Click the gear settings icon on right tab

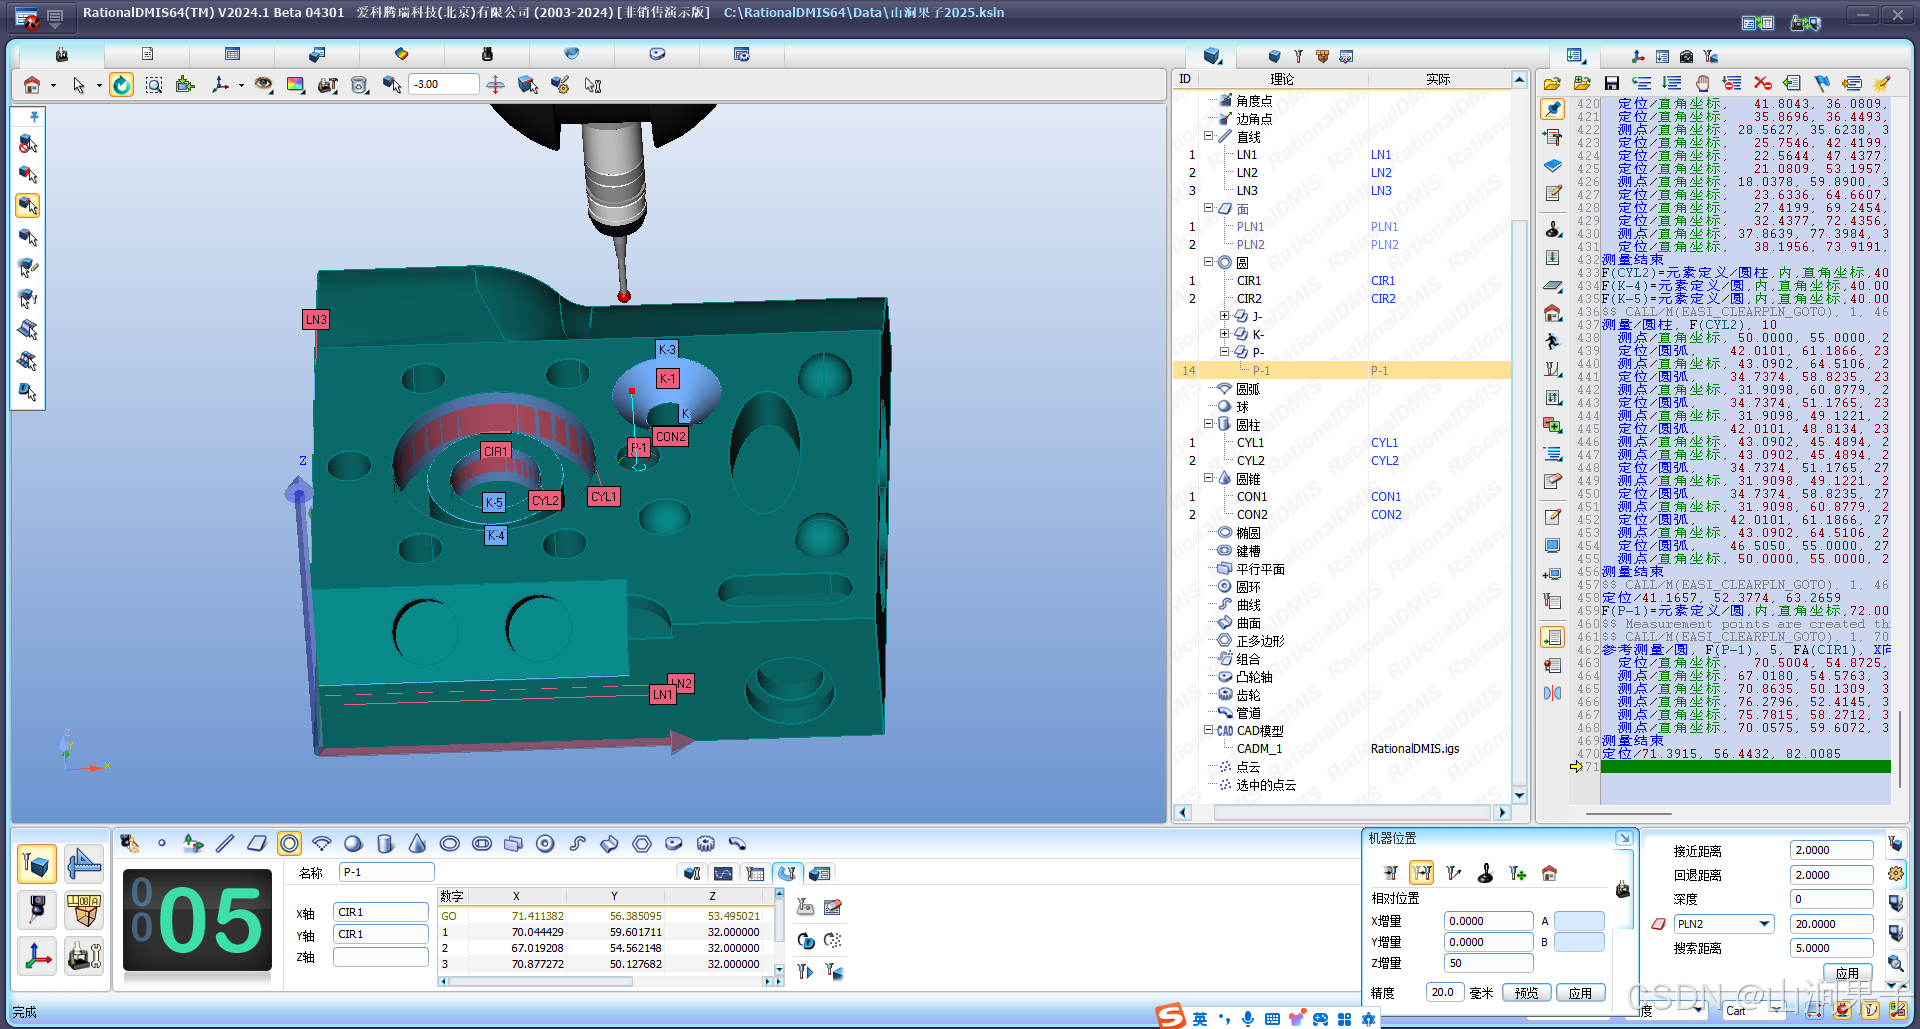(1895, 873)
